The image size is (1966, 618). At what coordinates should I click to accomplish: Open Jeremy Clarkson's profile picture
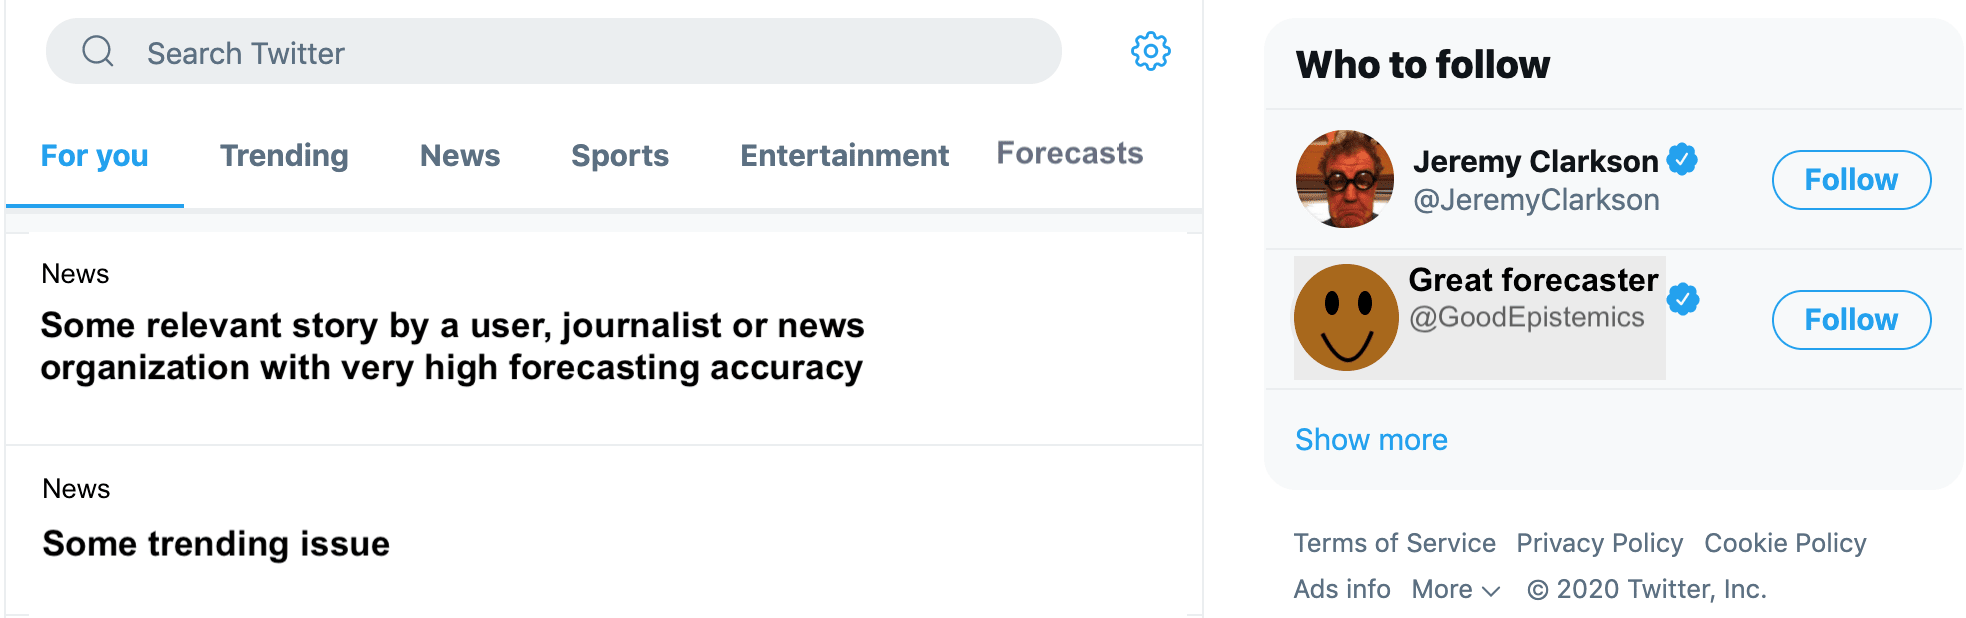pos(1345,179)
